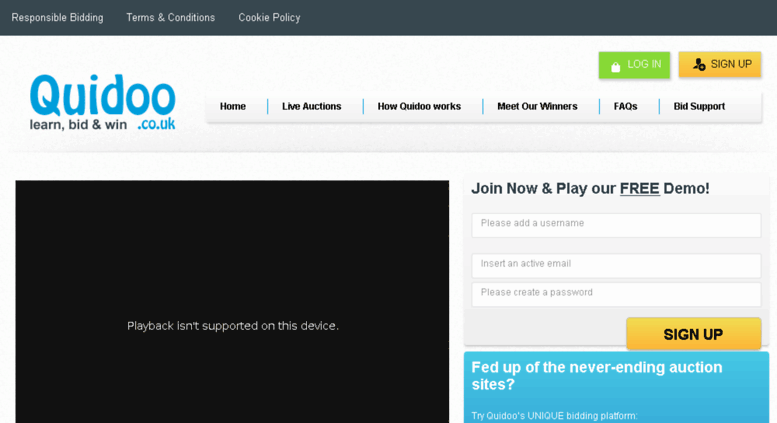Focus the active email input field
The height and width of the screenshot is (423, 777).
tap(616, 266)
